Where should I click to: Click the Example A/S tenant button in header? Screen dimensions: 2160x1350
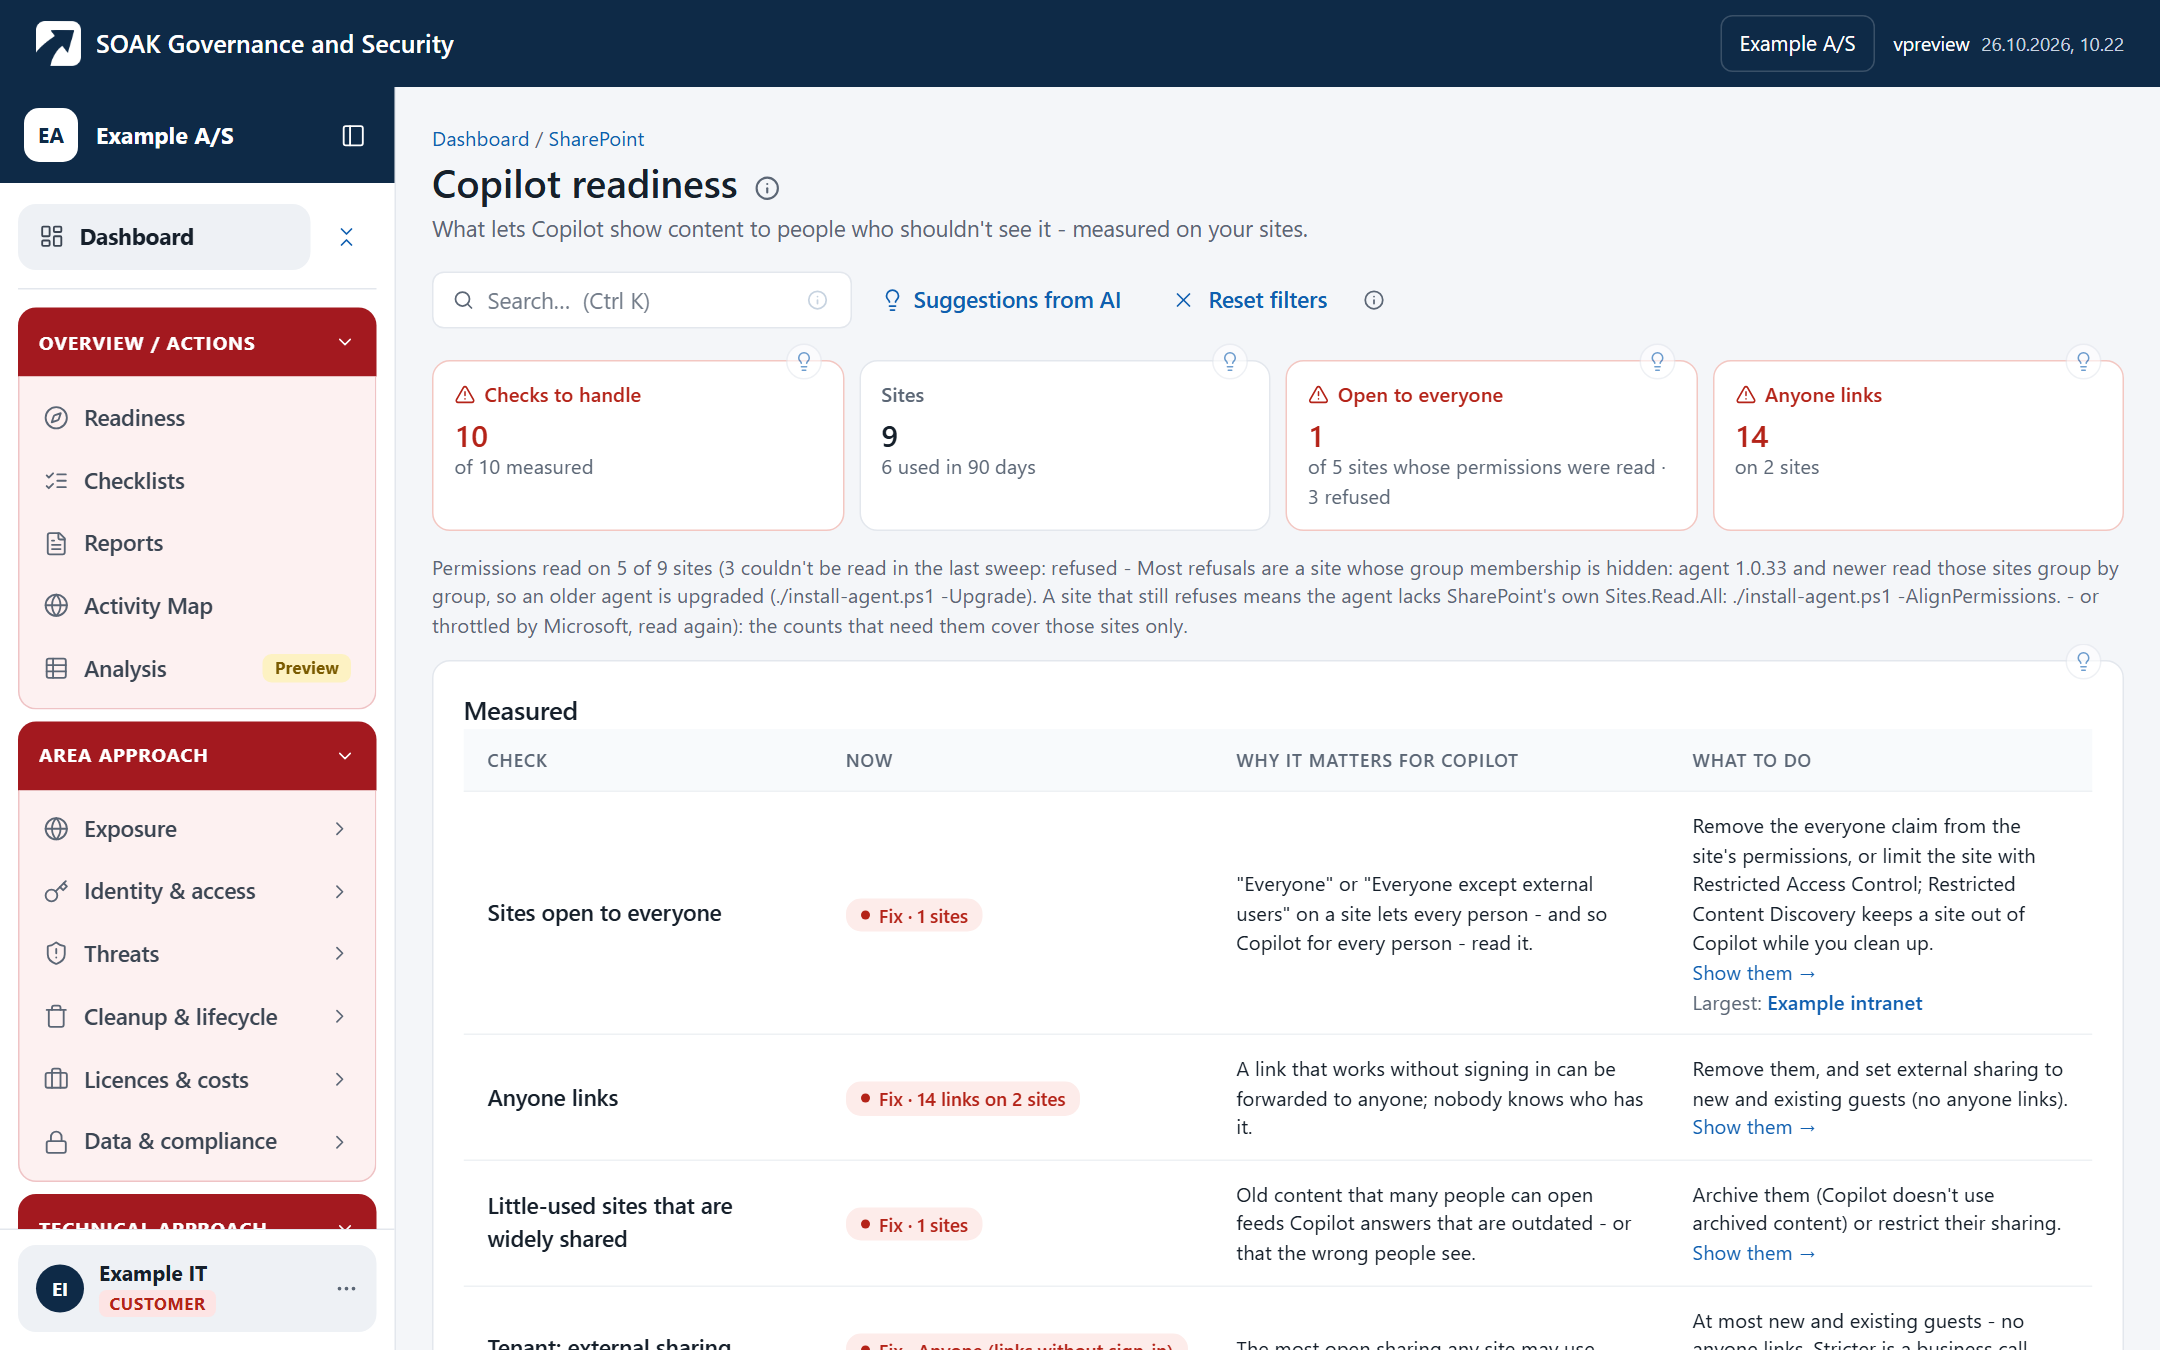(1797, 44)
